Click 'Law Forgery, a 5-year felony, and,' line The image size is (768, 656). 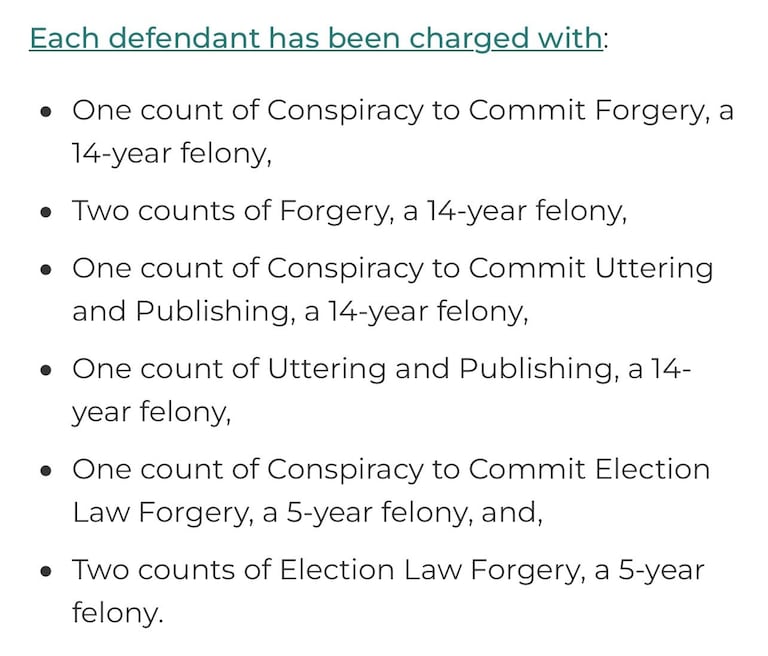pyautogui.click(x=307, y=512)
